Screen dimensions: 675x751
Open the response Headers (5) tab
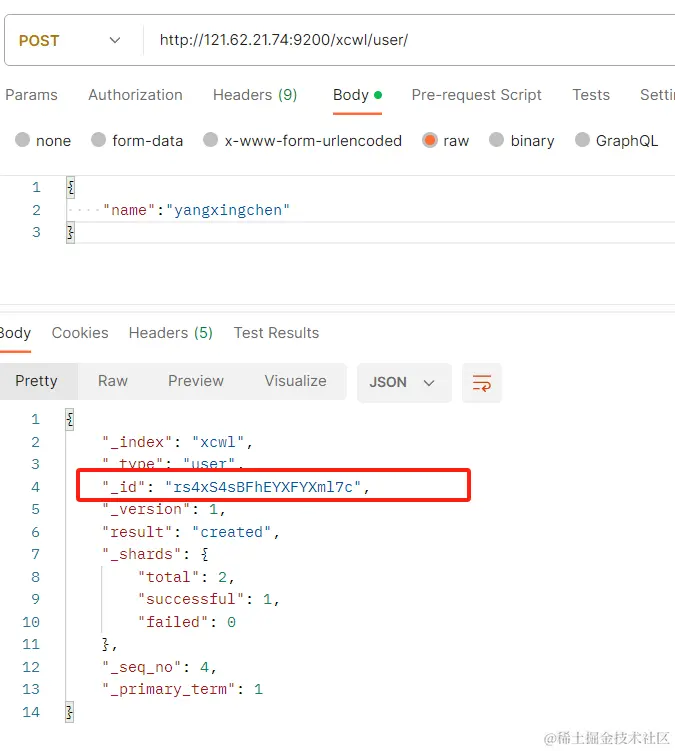coord(171,333)
